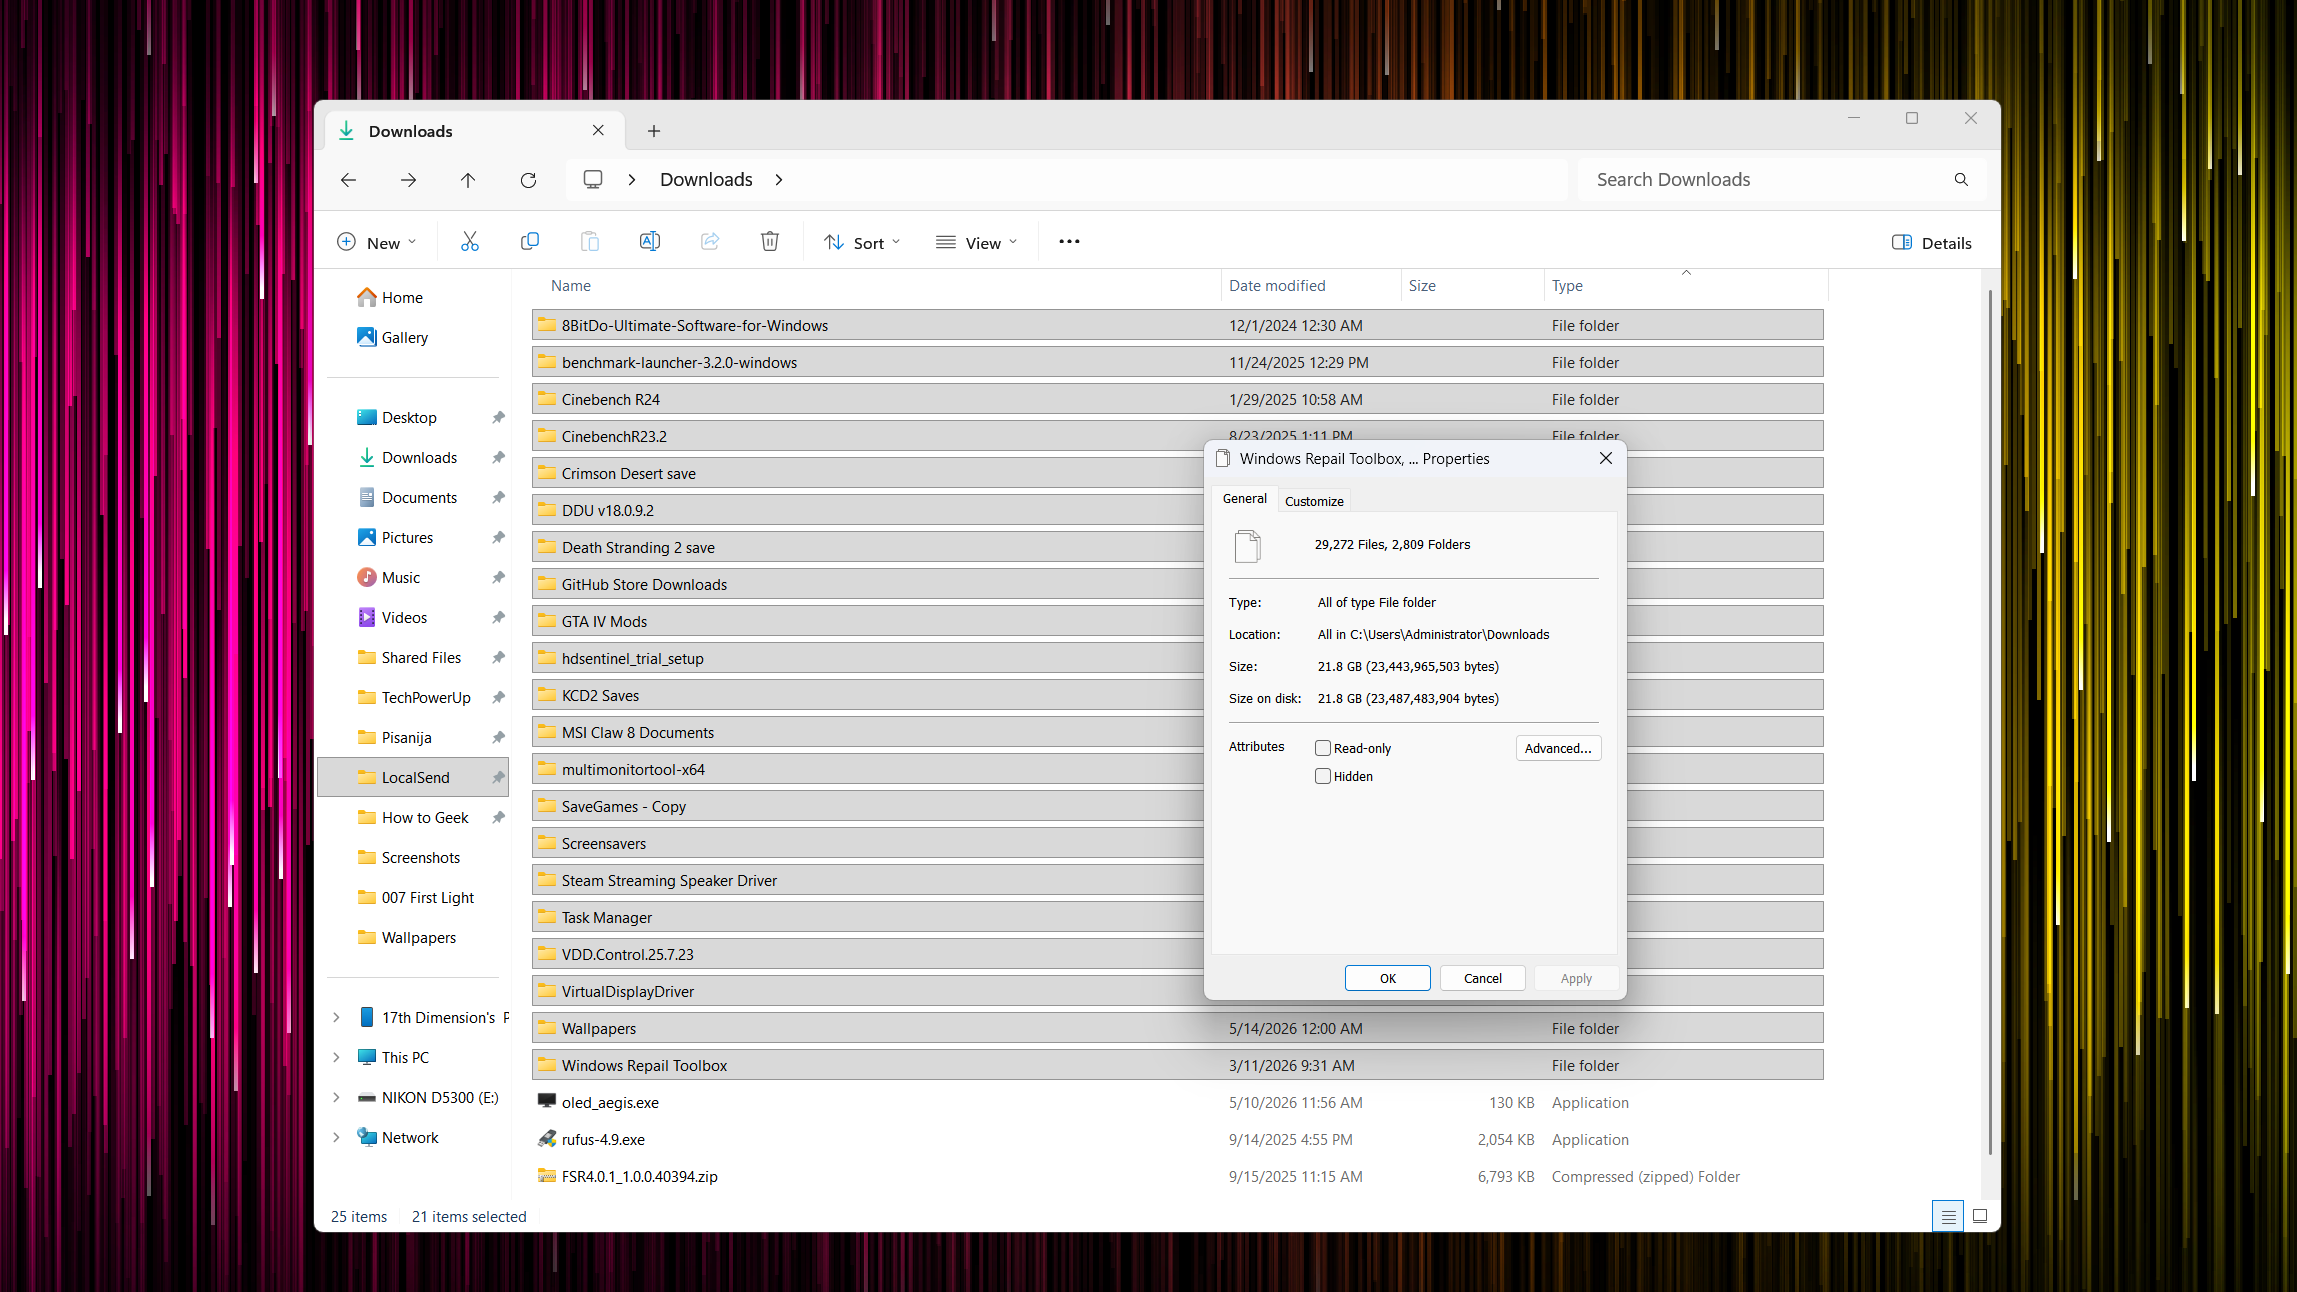Click the search magnifier icon
The width and height of the screenshot is (2297, 1292).
pyautogui.click(x=1961, y=180)
